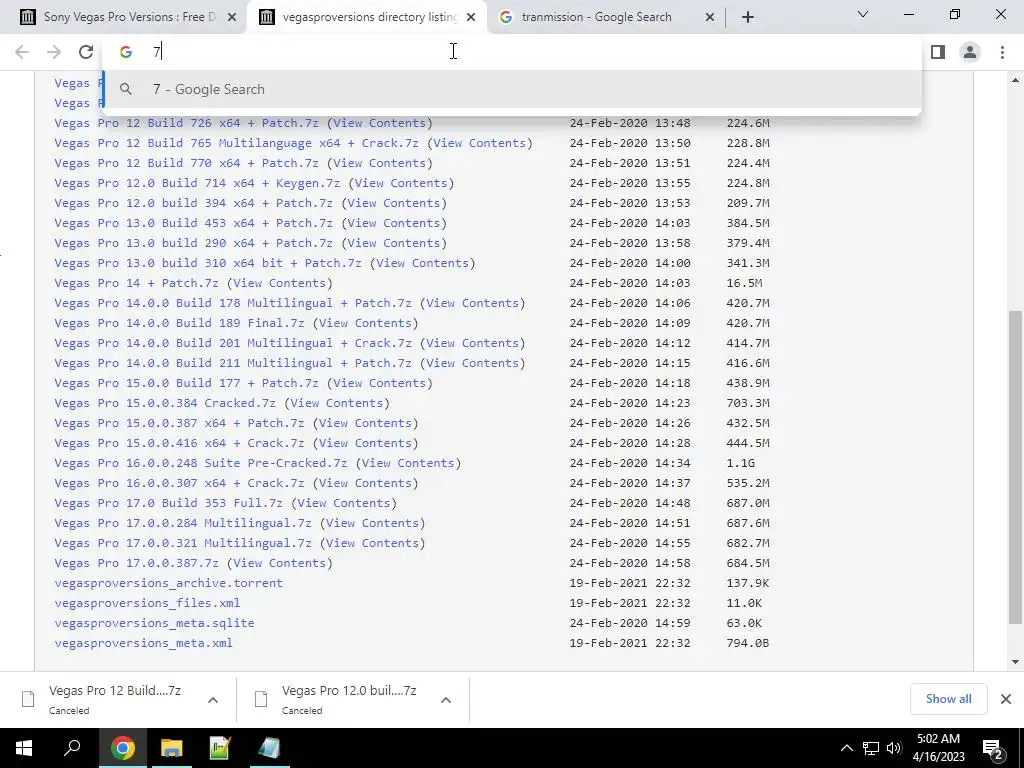Switch to vegasproversions directory listing tab
The height and width of the screenshot is (768, 1024).
coord(366,18)
